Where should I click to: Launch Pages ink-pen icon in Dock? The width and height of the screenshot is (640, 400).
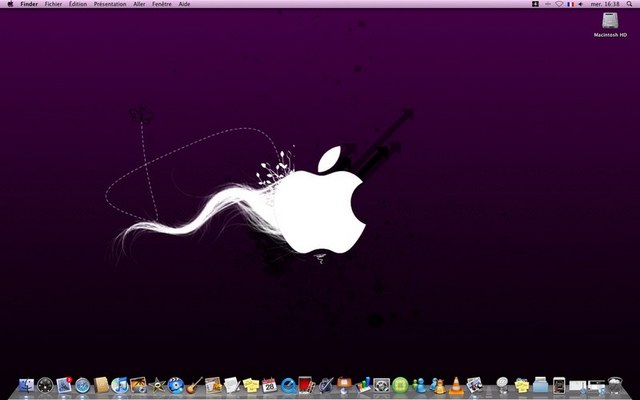click(325, 385)
